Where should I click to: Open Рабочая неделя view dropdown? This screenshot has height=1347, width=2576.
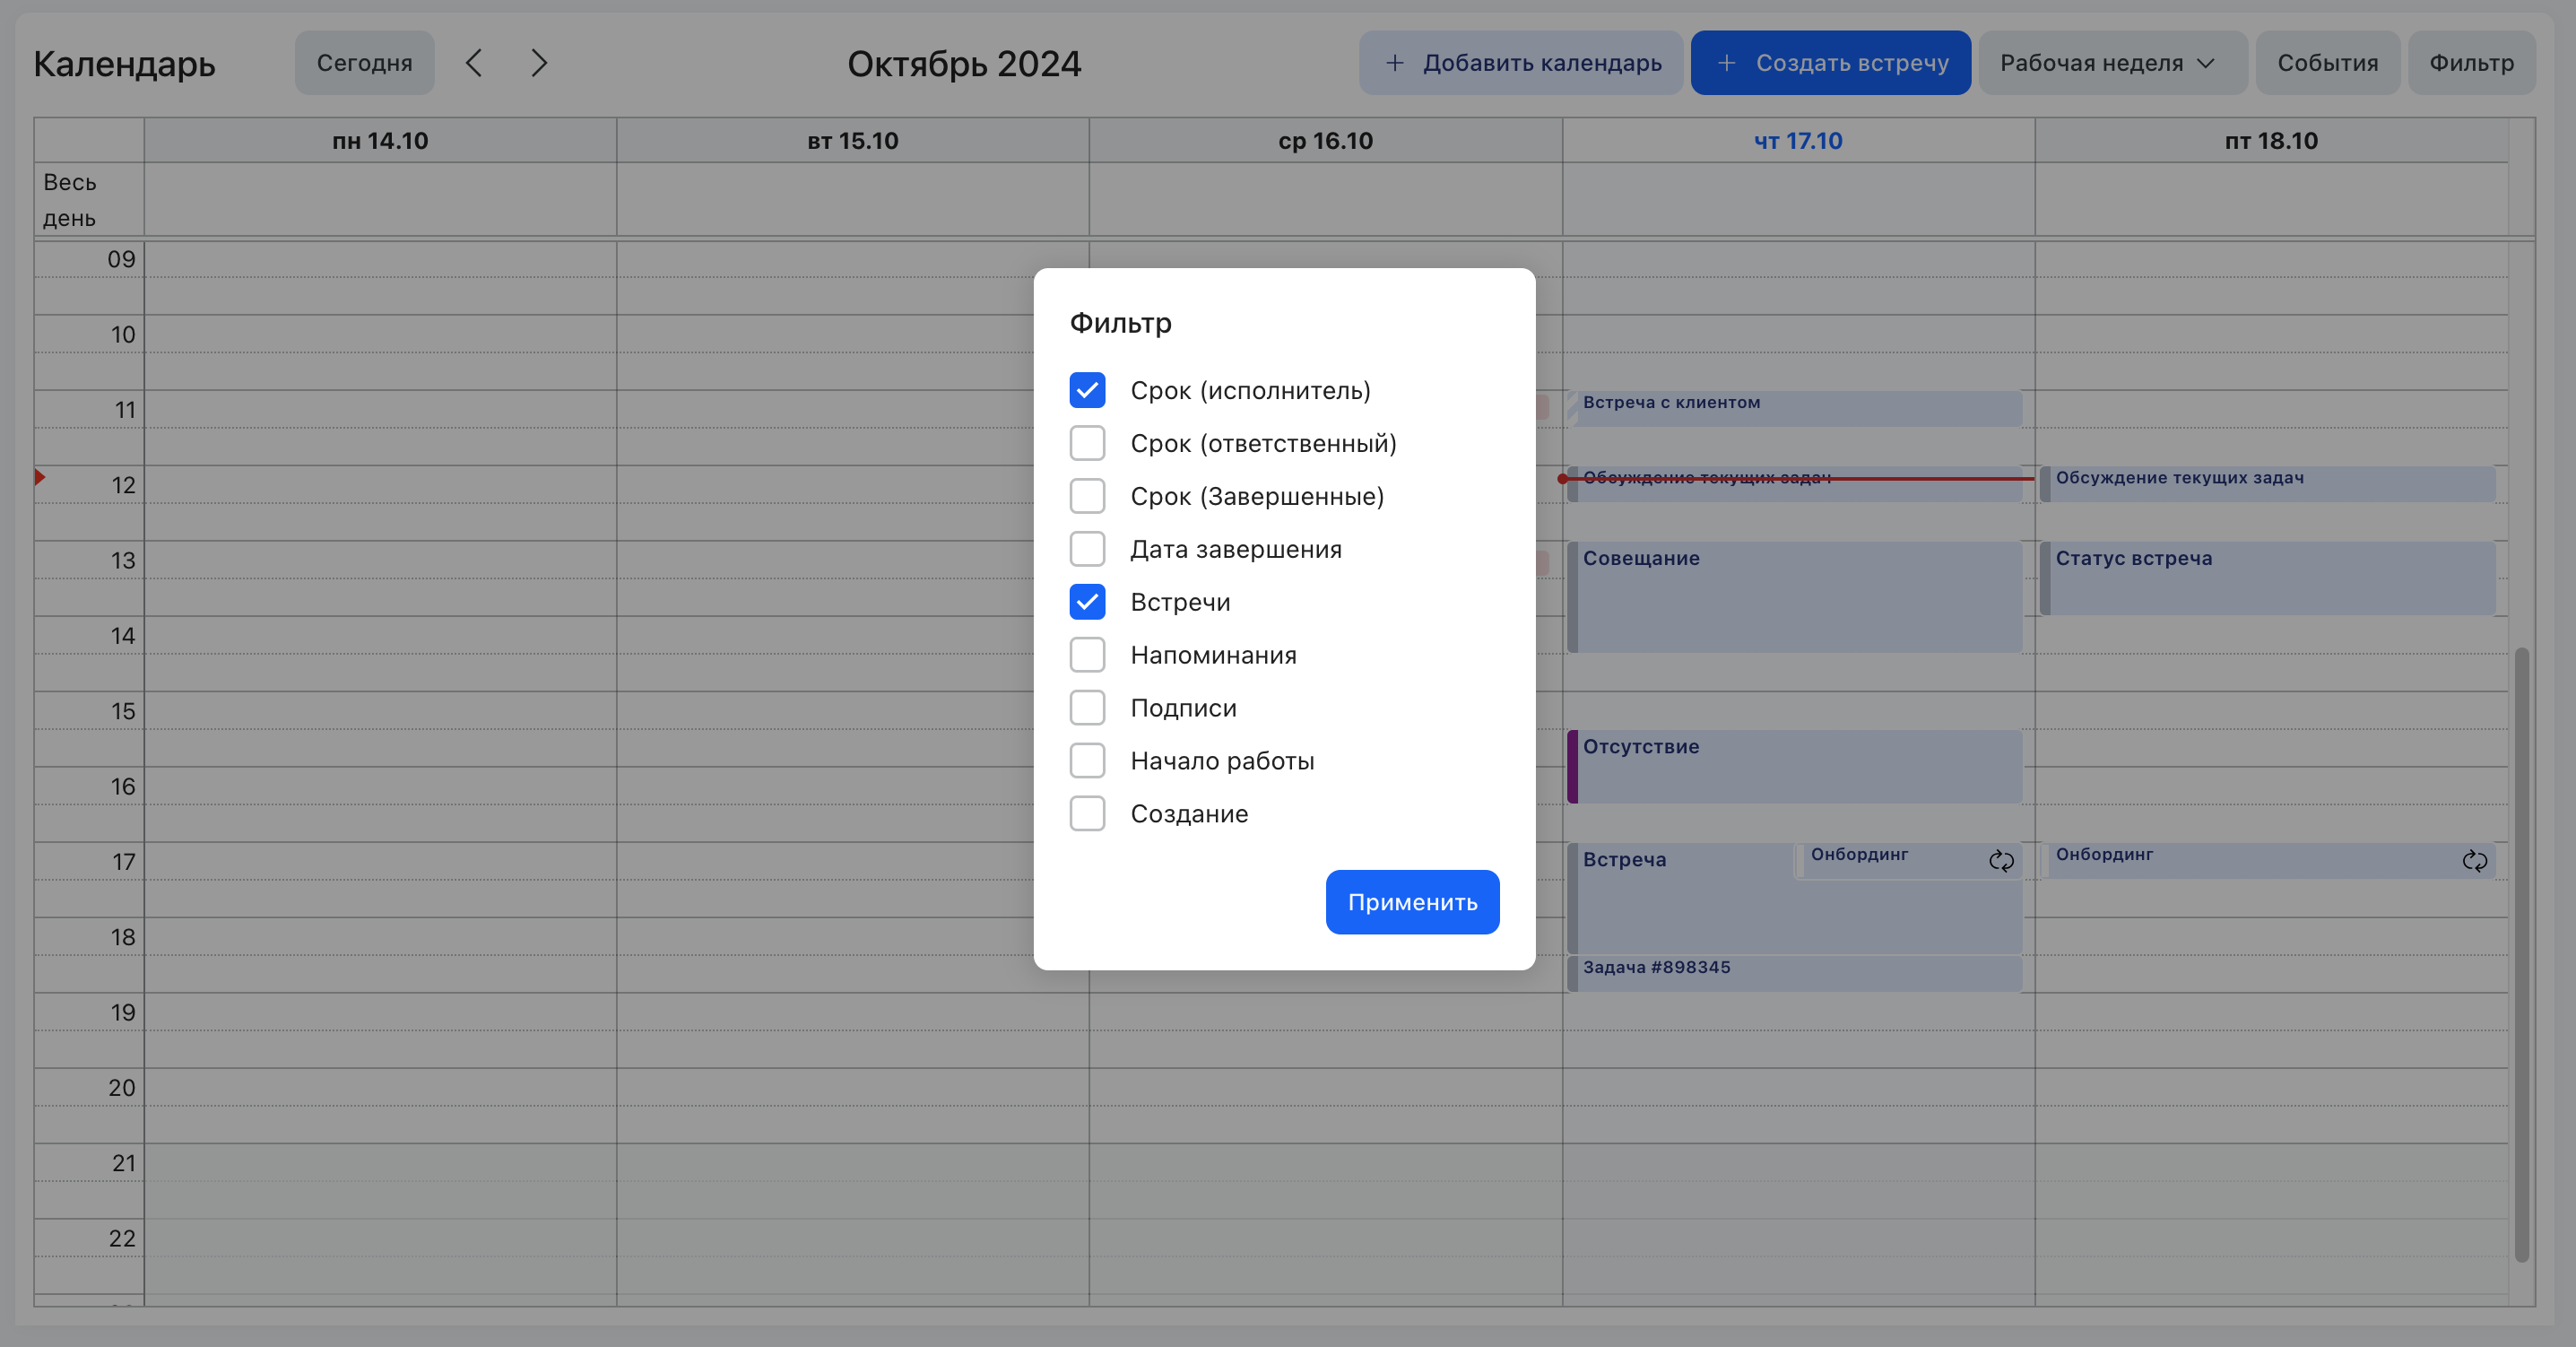[x=2112, y=63]
